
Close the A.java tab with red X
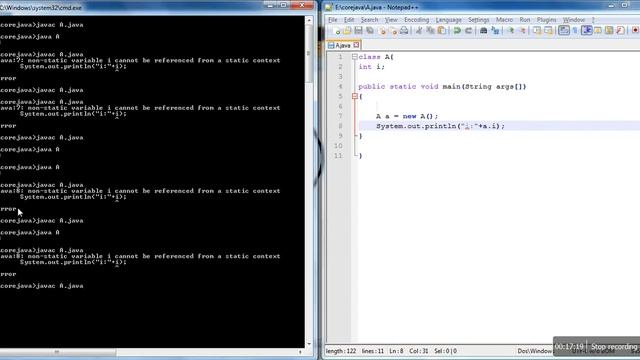point(356,45)
